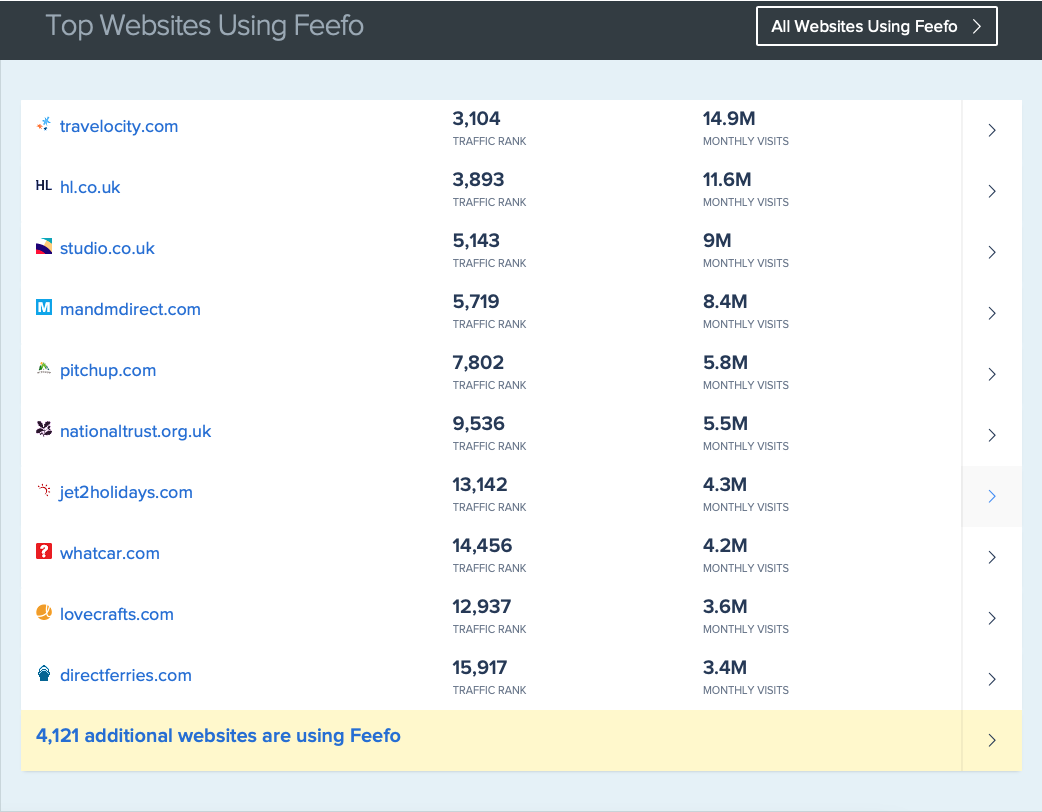This screenshot has height=812, width=1042.
Task: Select the 3.6M monthly visits value
Action: point(725,607)
